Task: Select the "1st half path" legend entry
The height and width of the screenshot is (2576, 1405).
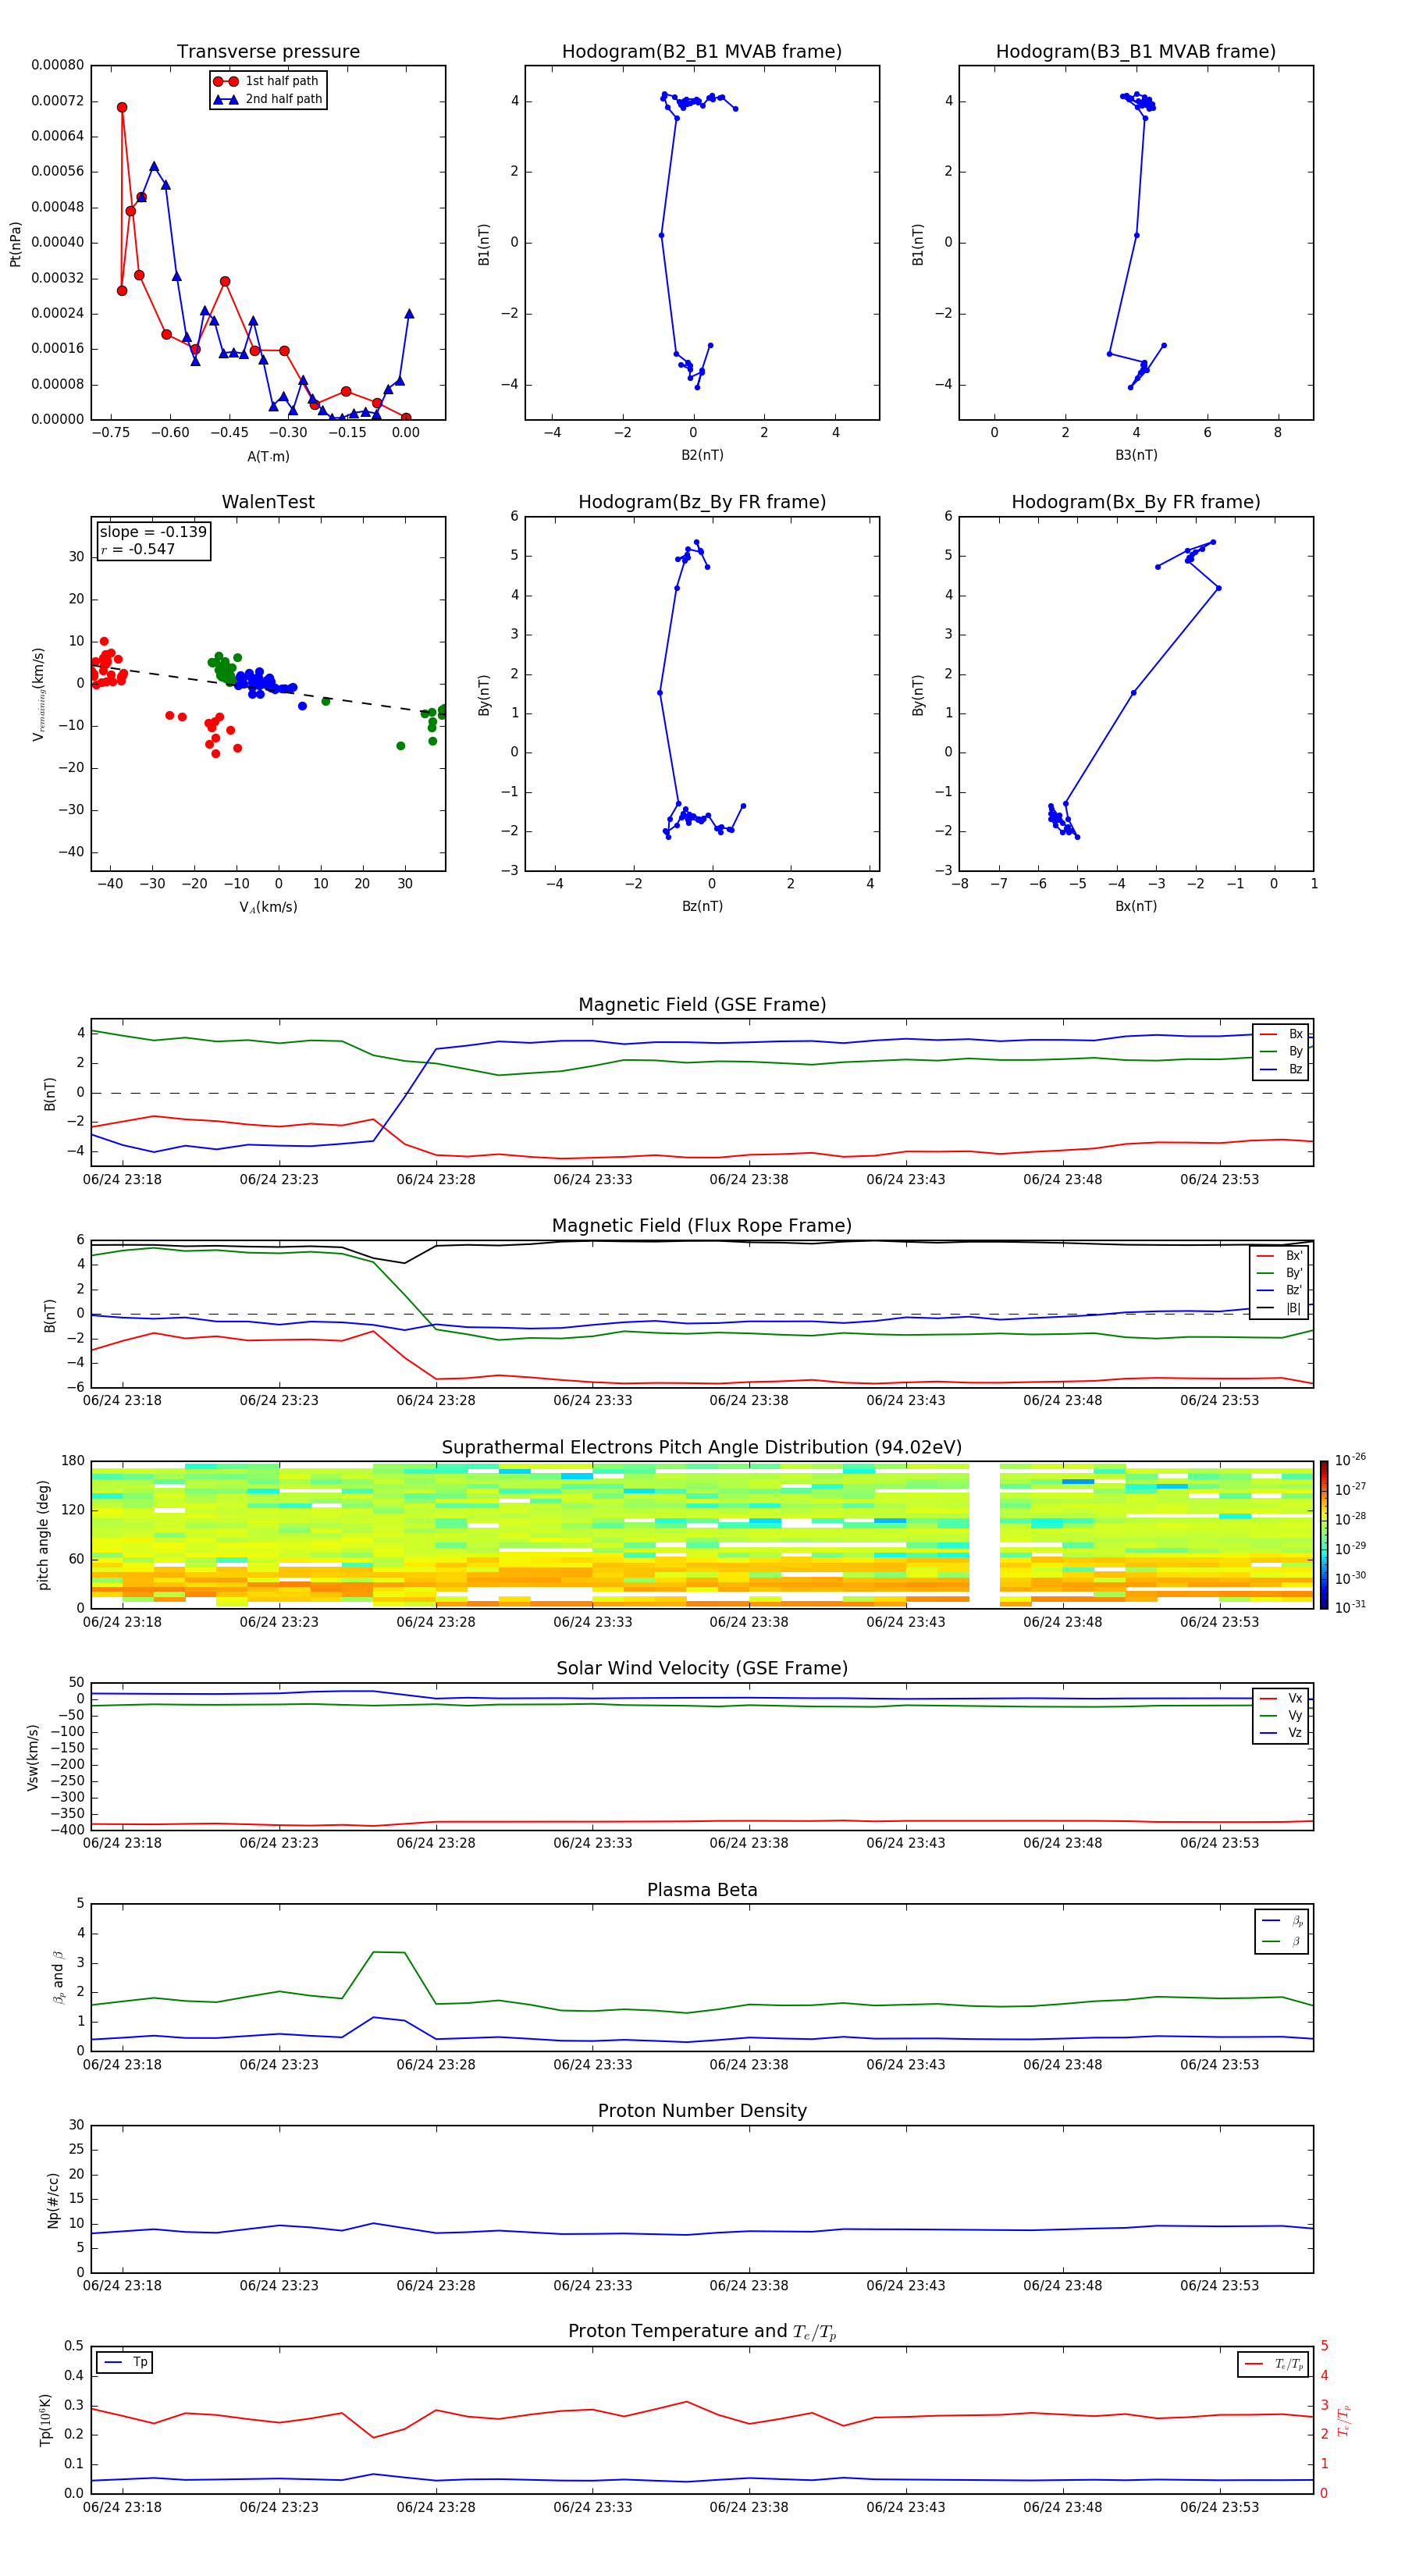Action: pos(267,81)
